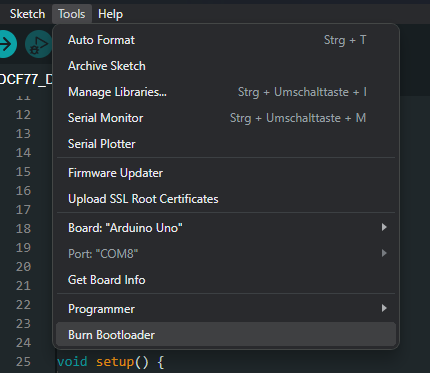Image resolution: width=430 pixels, height=373 pixels.
Task: Click line number 25 in gutter
Action: (23, 362)
